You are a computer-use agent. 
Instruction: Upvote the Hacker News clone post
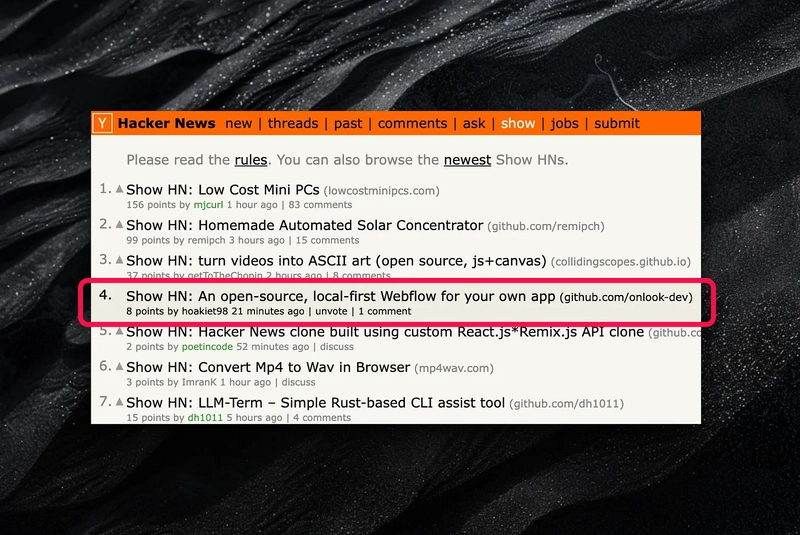(120, 331)
